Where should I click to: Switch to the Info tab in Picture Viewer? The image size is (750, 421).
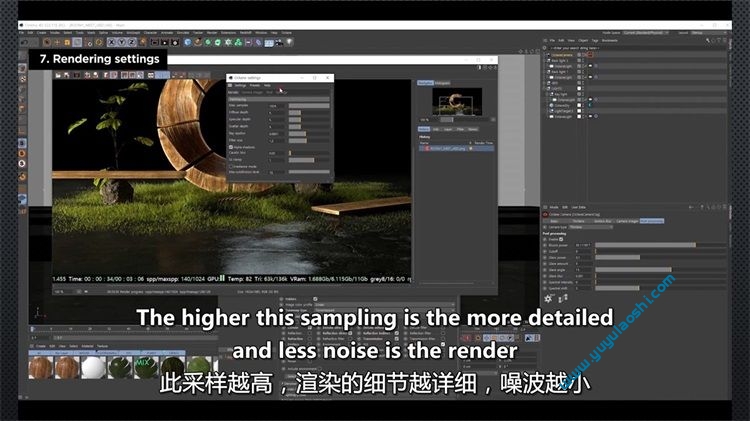click(436, 129)
